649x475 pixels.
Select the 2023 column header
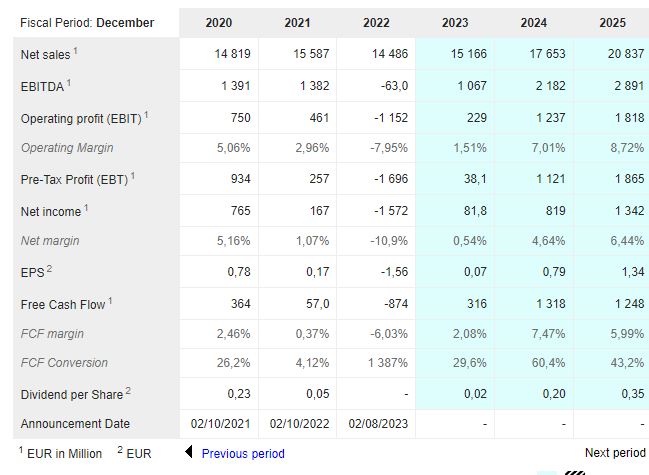tap(455, 22)
